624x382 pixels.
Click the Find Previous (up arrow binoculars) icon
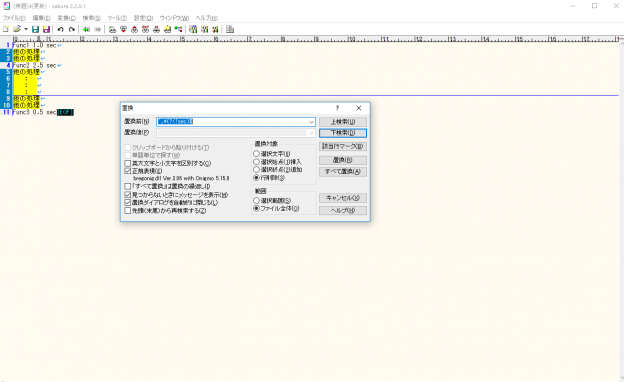[135, 29]
